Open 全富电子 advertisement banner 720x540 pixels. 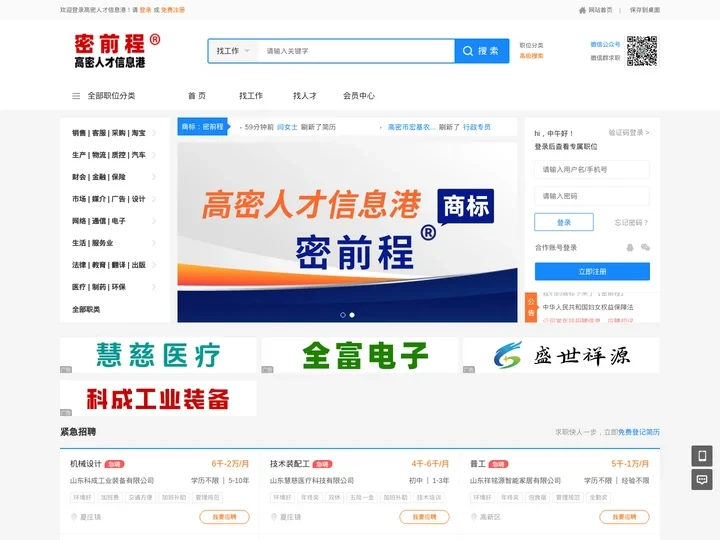tap(360, 355)
